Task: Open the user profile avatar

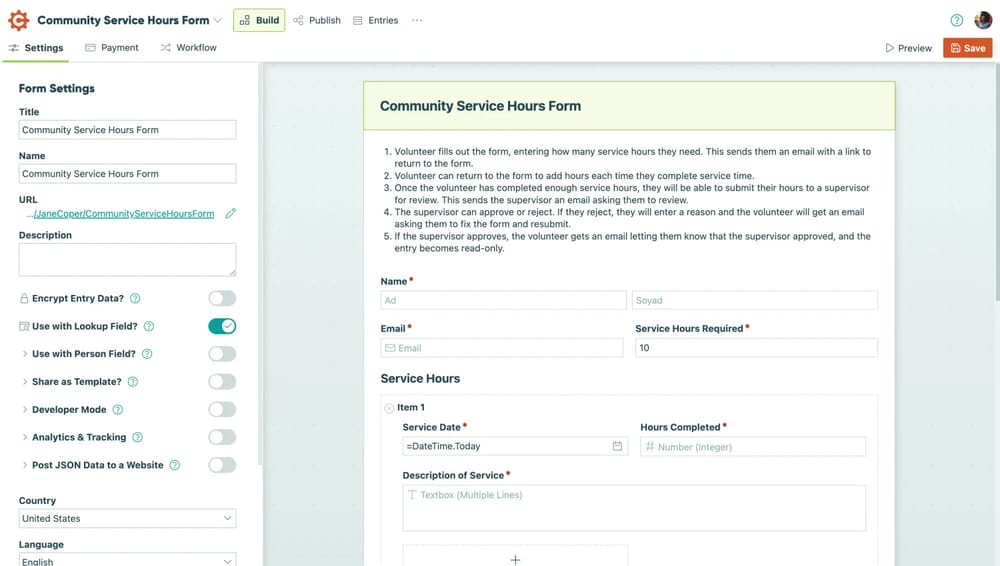Action: tap(983, 20)
